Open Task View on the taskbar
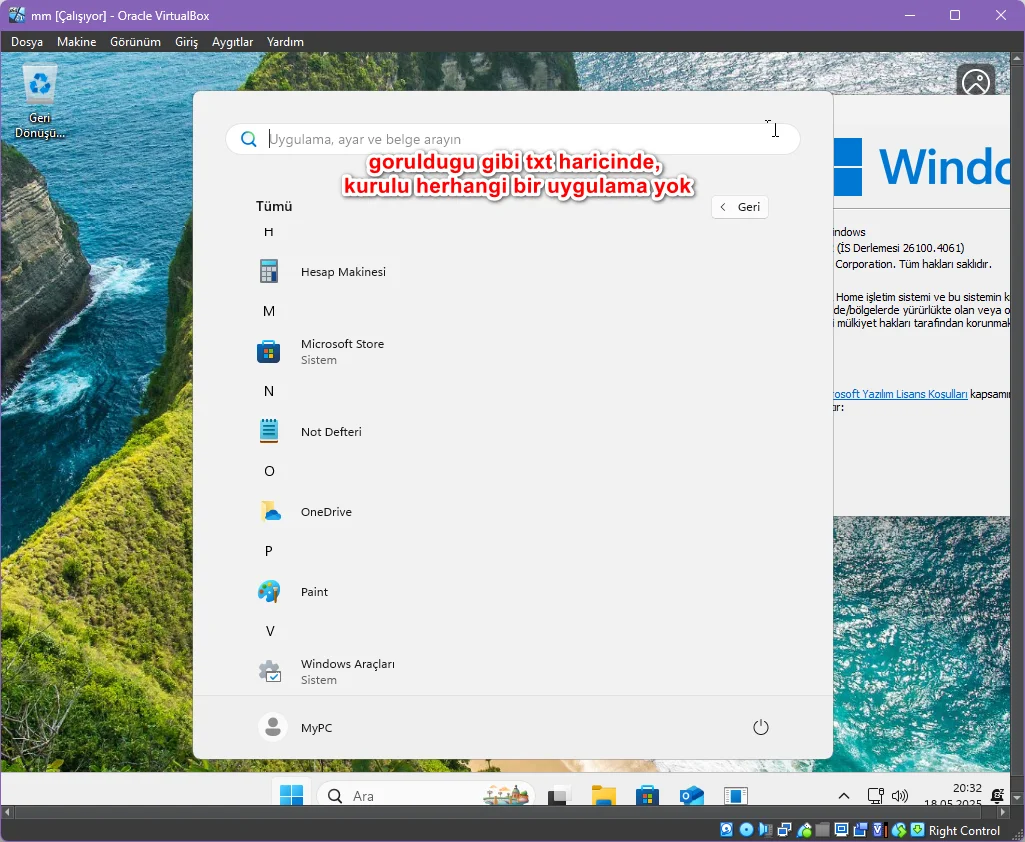This screenshot has height=842, width=1025. point(558,796)
